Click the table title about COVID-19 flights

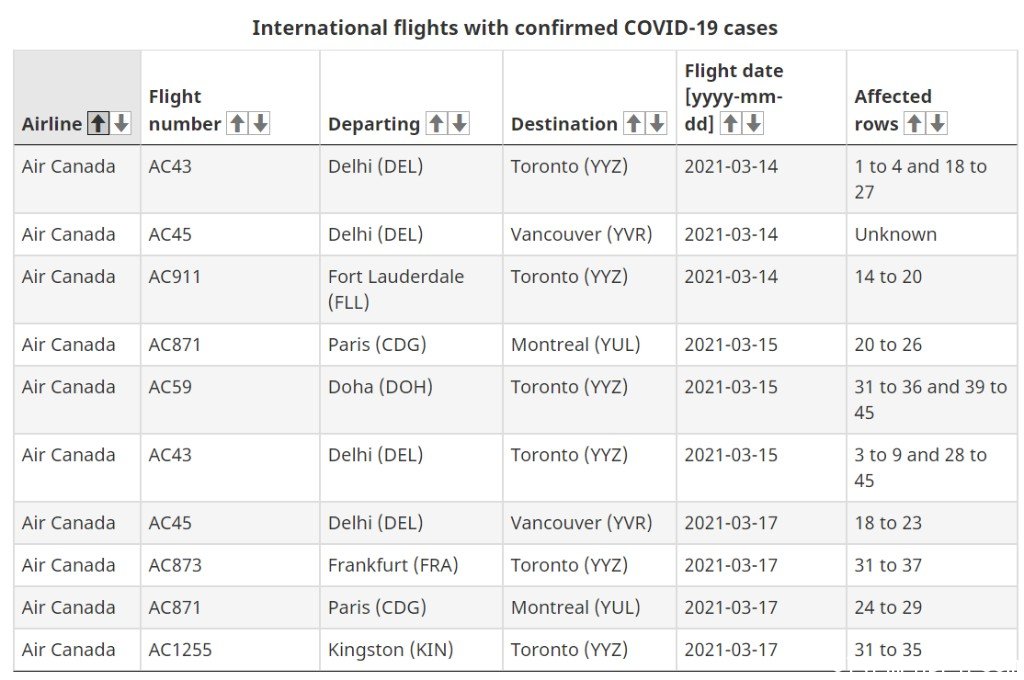click(x=515, y=28)
